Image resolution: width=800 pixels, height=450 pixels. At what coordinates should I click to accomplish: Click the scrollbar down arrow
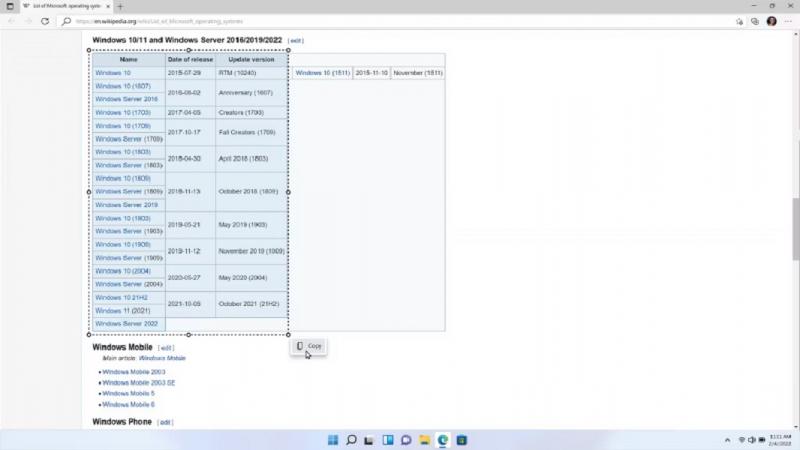click(796, 426)
